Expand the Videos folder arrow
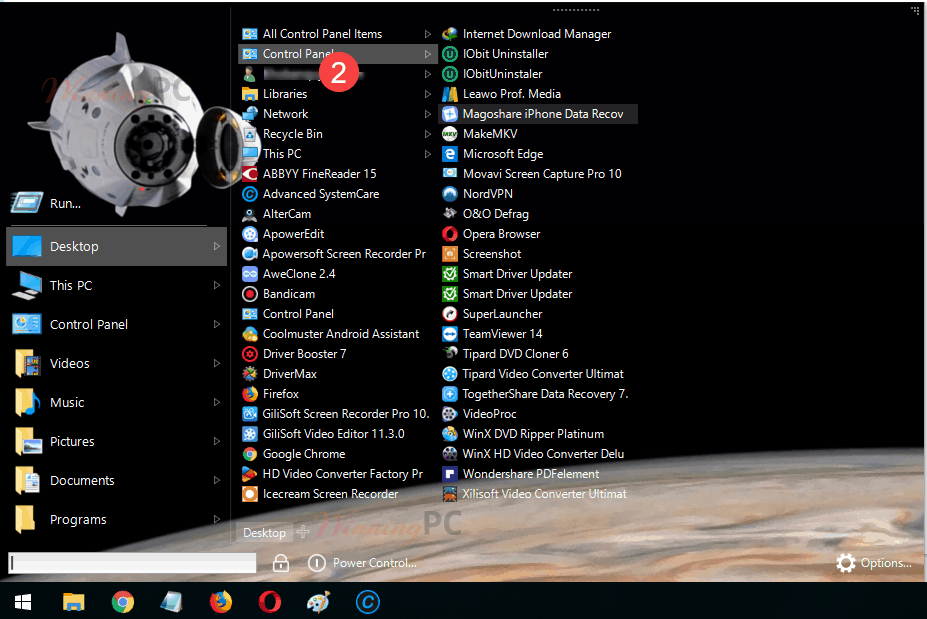The image size is (927, 619). (x=217, y=363)
